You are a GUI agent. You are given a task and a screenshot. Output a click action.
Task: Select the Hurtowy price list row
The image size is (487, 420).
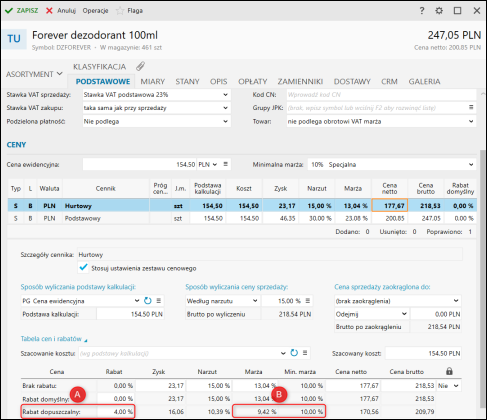tap(242, 206)
